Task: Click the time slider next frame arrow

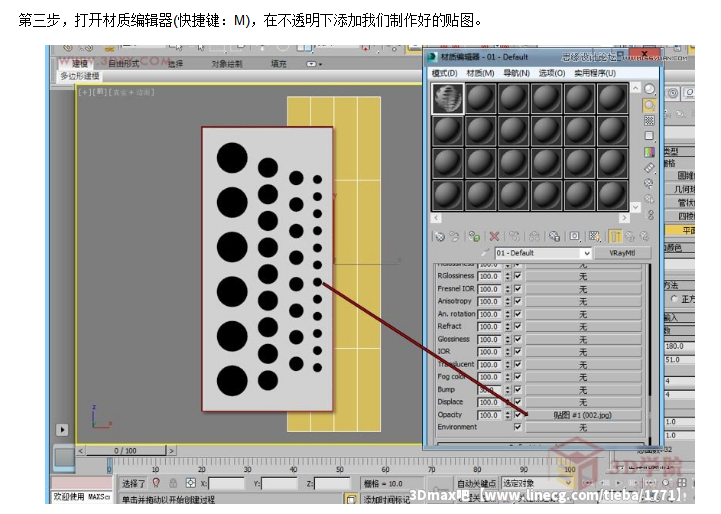Action: click(171, 451)
